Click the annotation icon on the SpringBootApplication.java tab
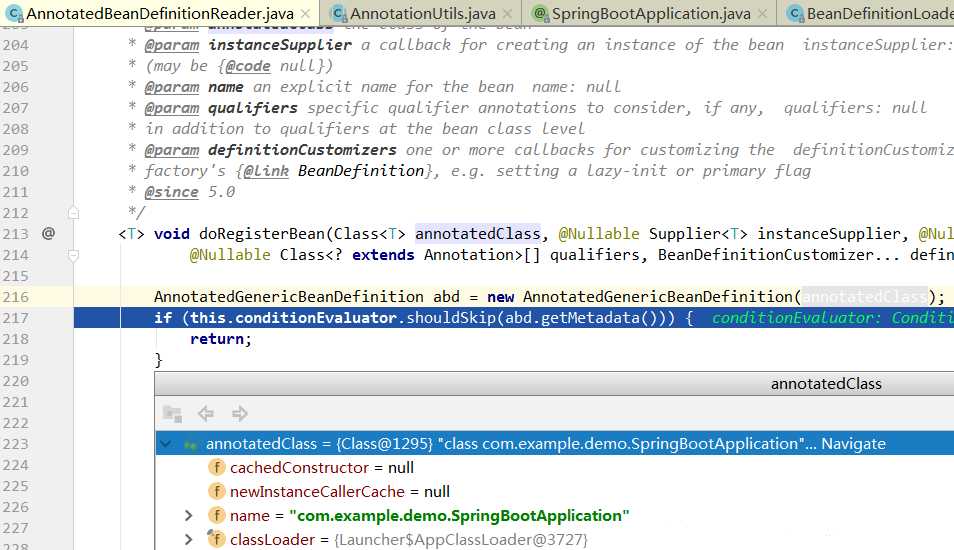 click(540, 13)
